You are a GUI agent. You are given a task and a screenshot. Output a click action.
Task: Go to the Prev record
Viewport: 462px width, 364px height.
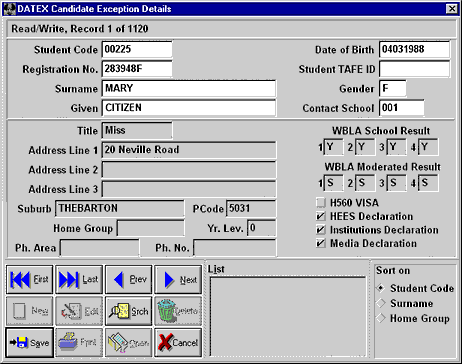129,279
